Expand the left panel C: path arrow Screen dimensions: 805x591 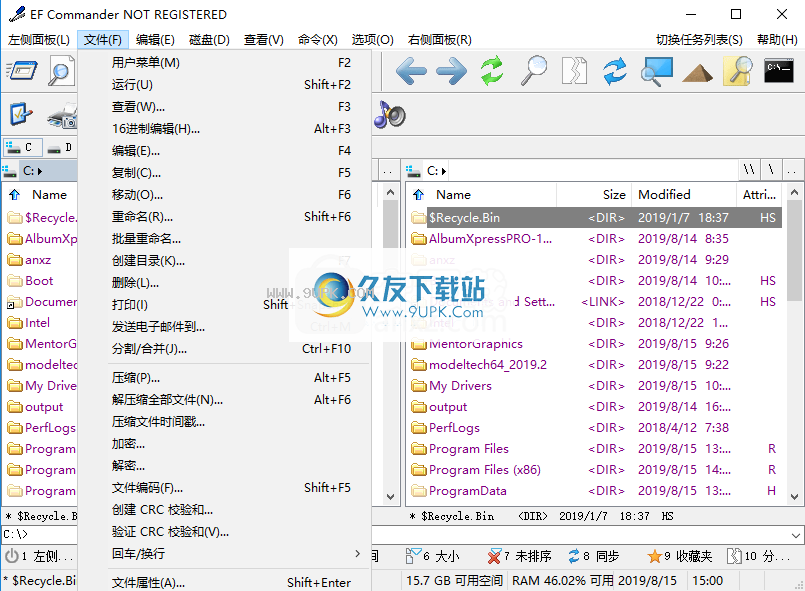[40, 171]
